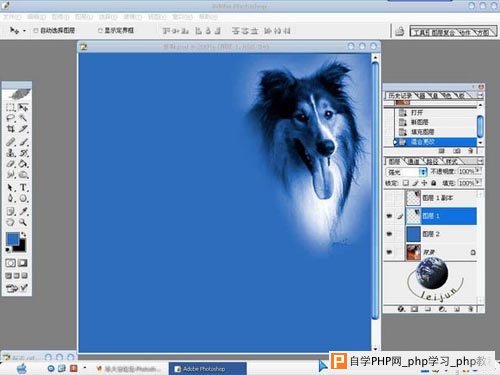Select the Magic Wand tool
500x375 pixels.
coord(23,118)
